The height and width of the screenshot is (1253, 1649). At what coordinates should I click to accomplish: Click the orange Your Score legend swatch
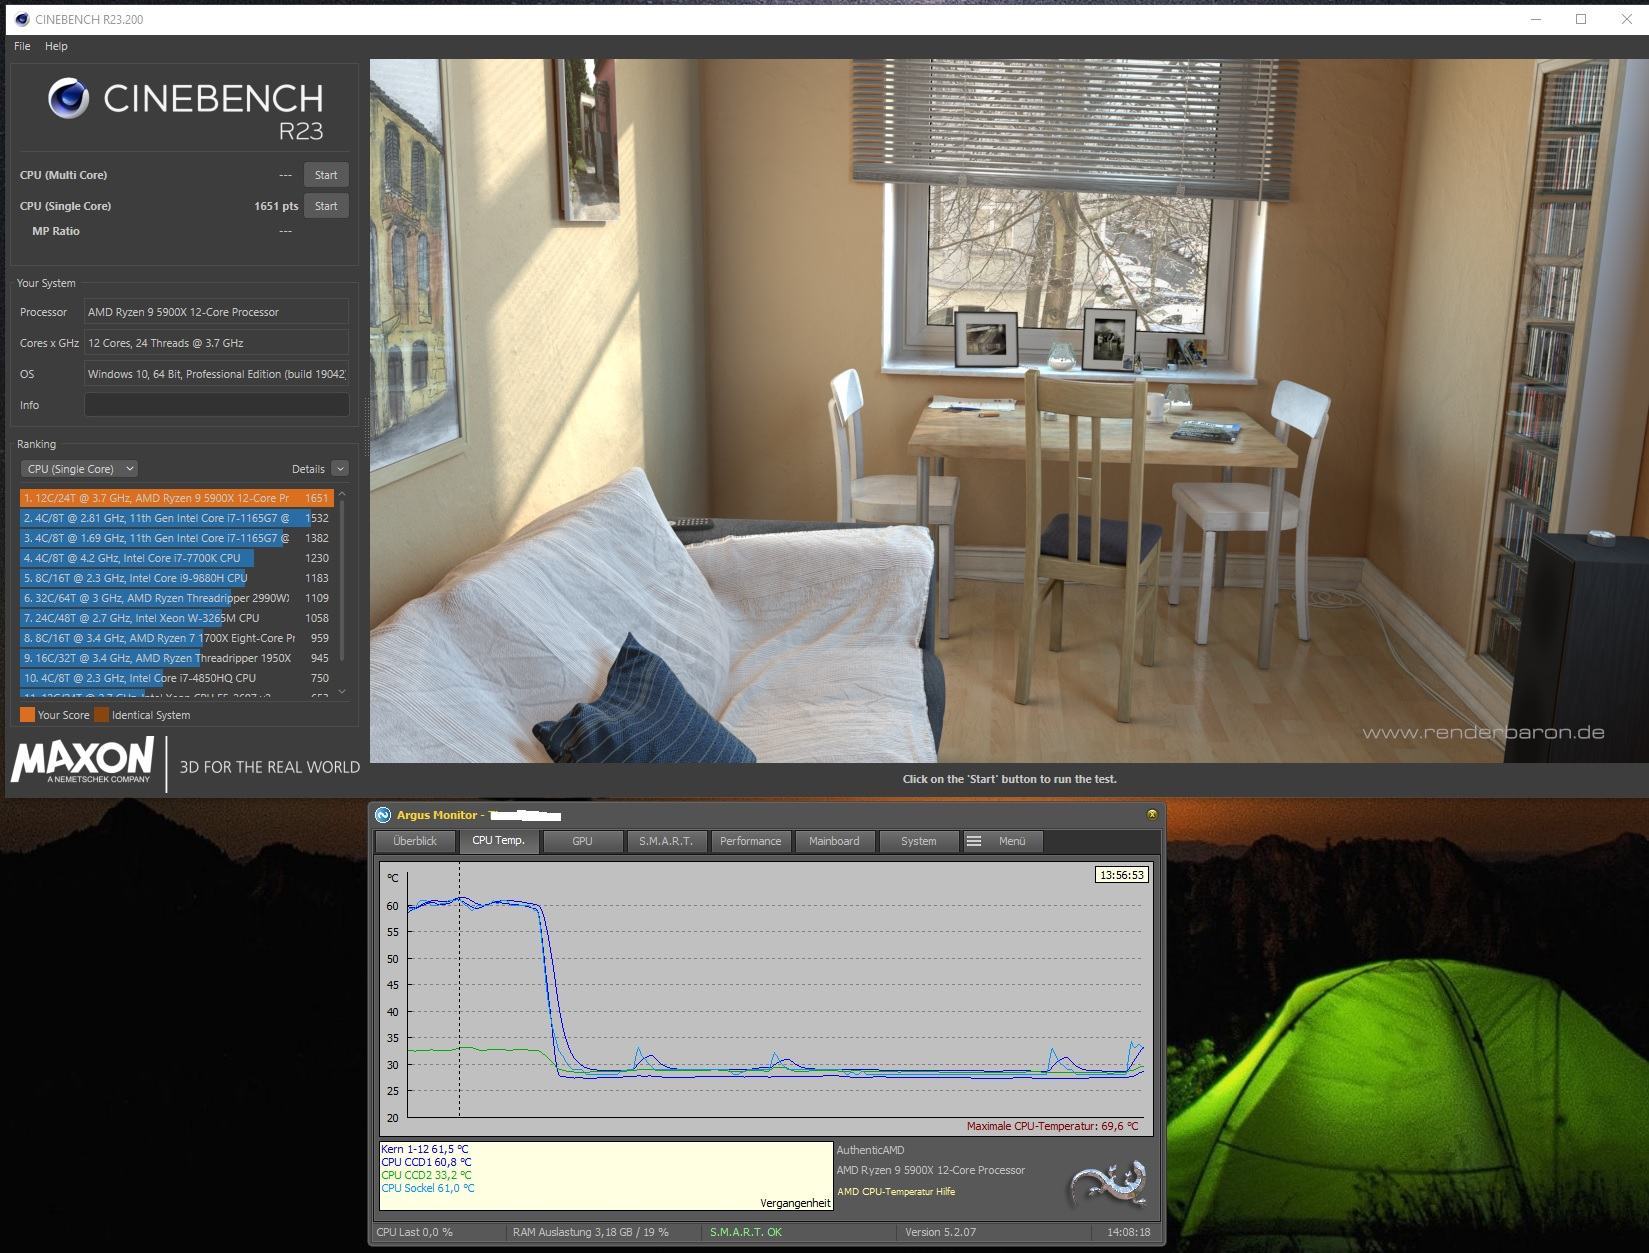click(27, 715)
